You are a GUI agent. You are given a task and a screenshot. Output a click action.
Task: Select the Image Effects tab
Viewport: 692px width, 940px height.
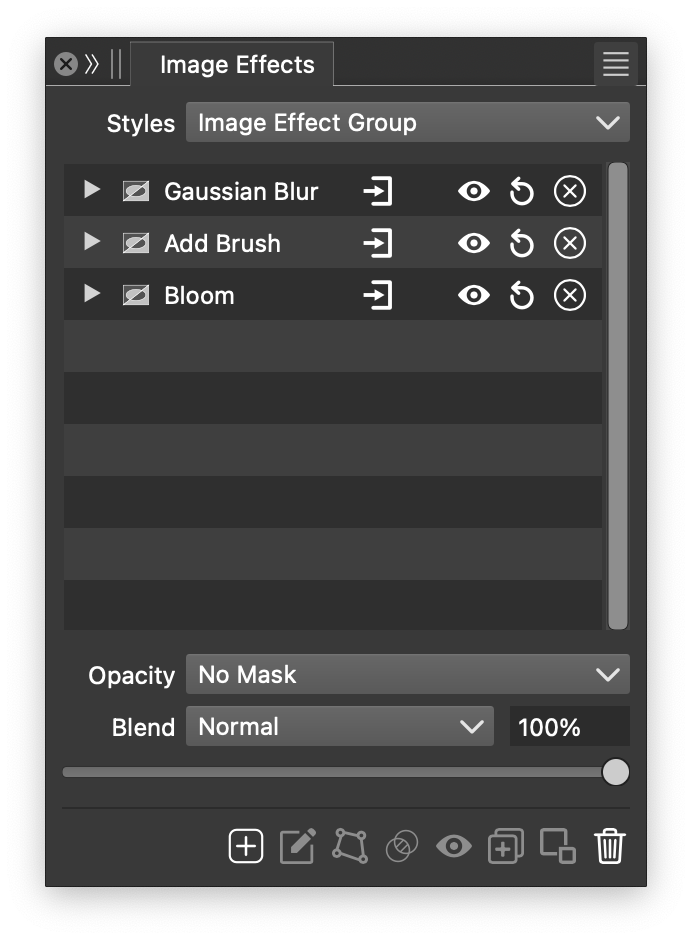coord(236,65)
